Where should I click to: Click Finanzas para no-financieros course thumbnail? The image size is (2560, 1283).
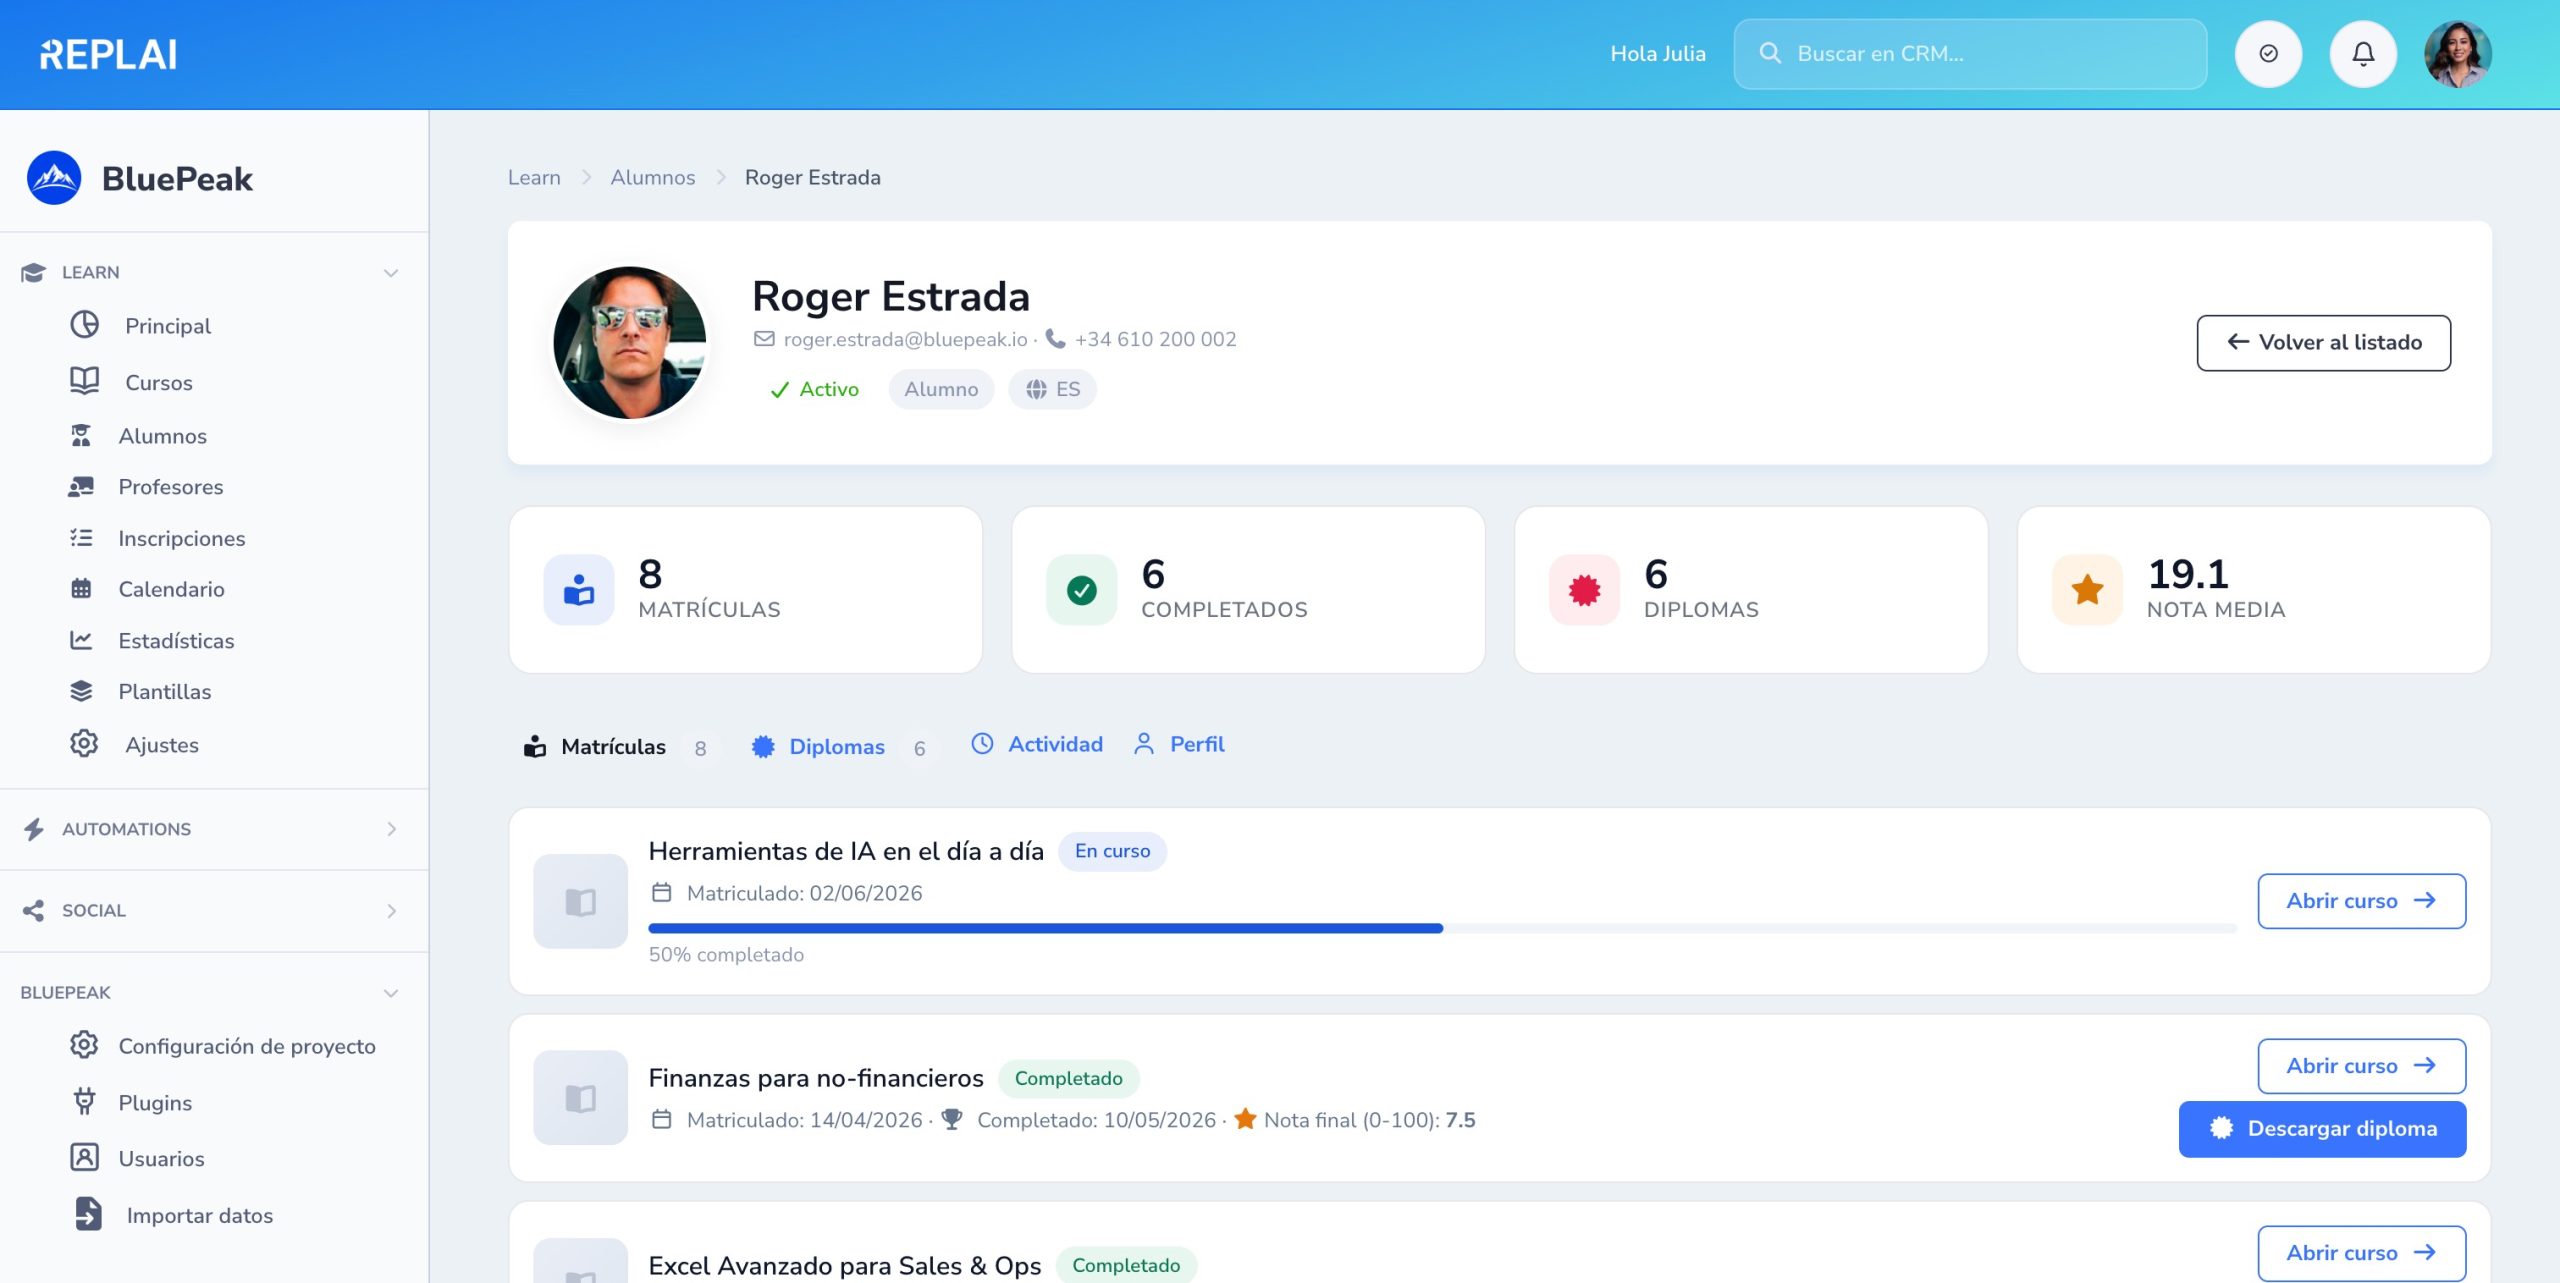tap(580, 1098)
